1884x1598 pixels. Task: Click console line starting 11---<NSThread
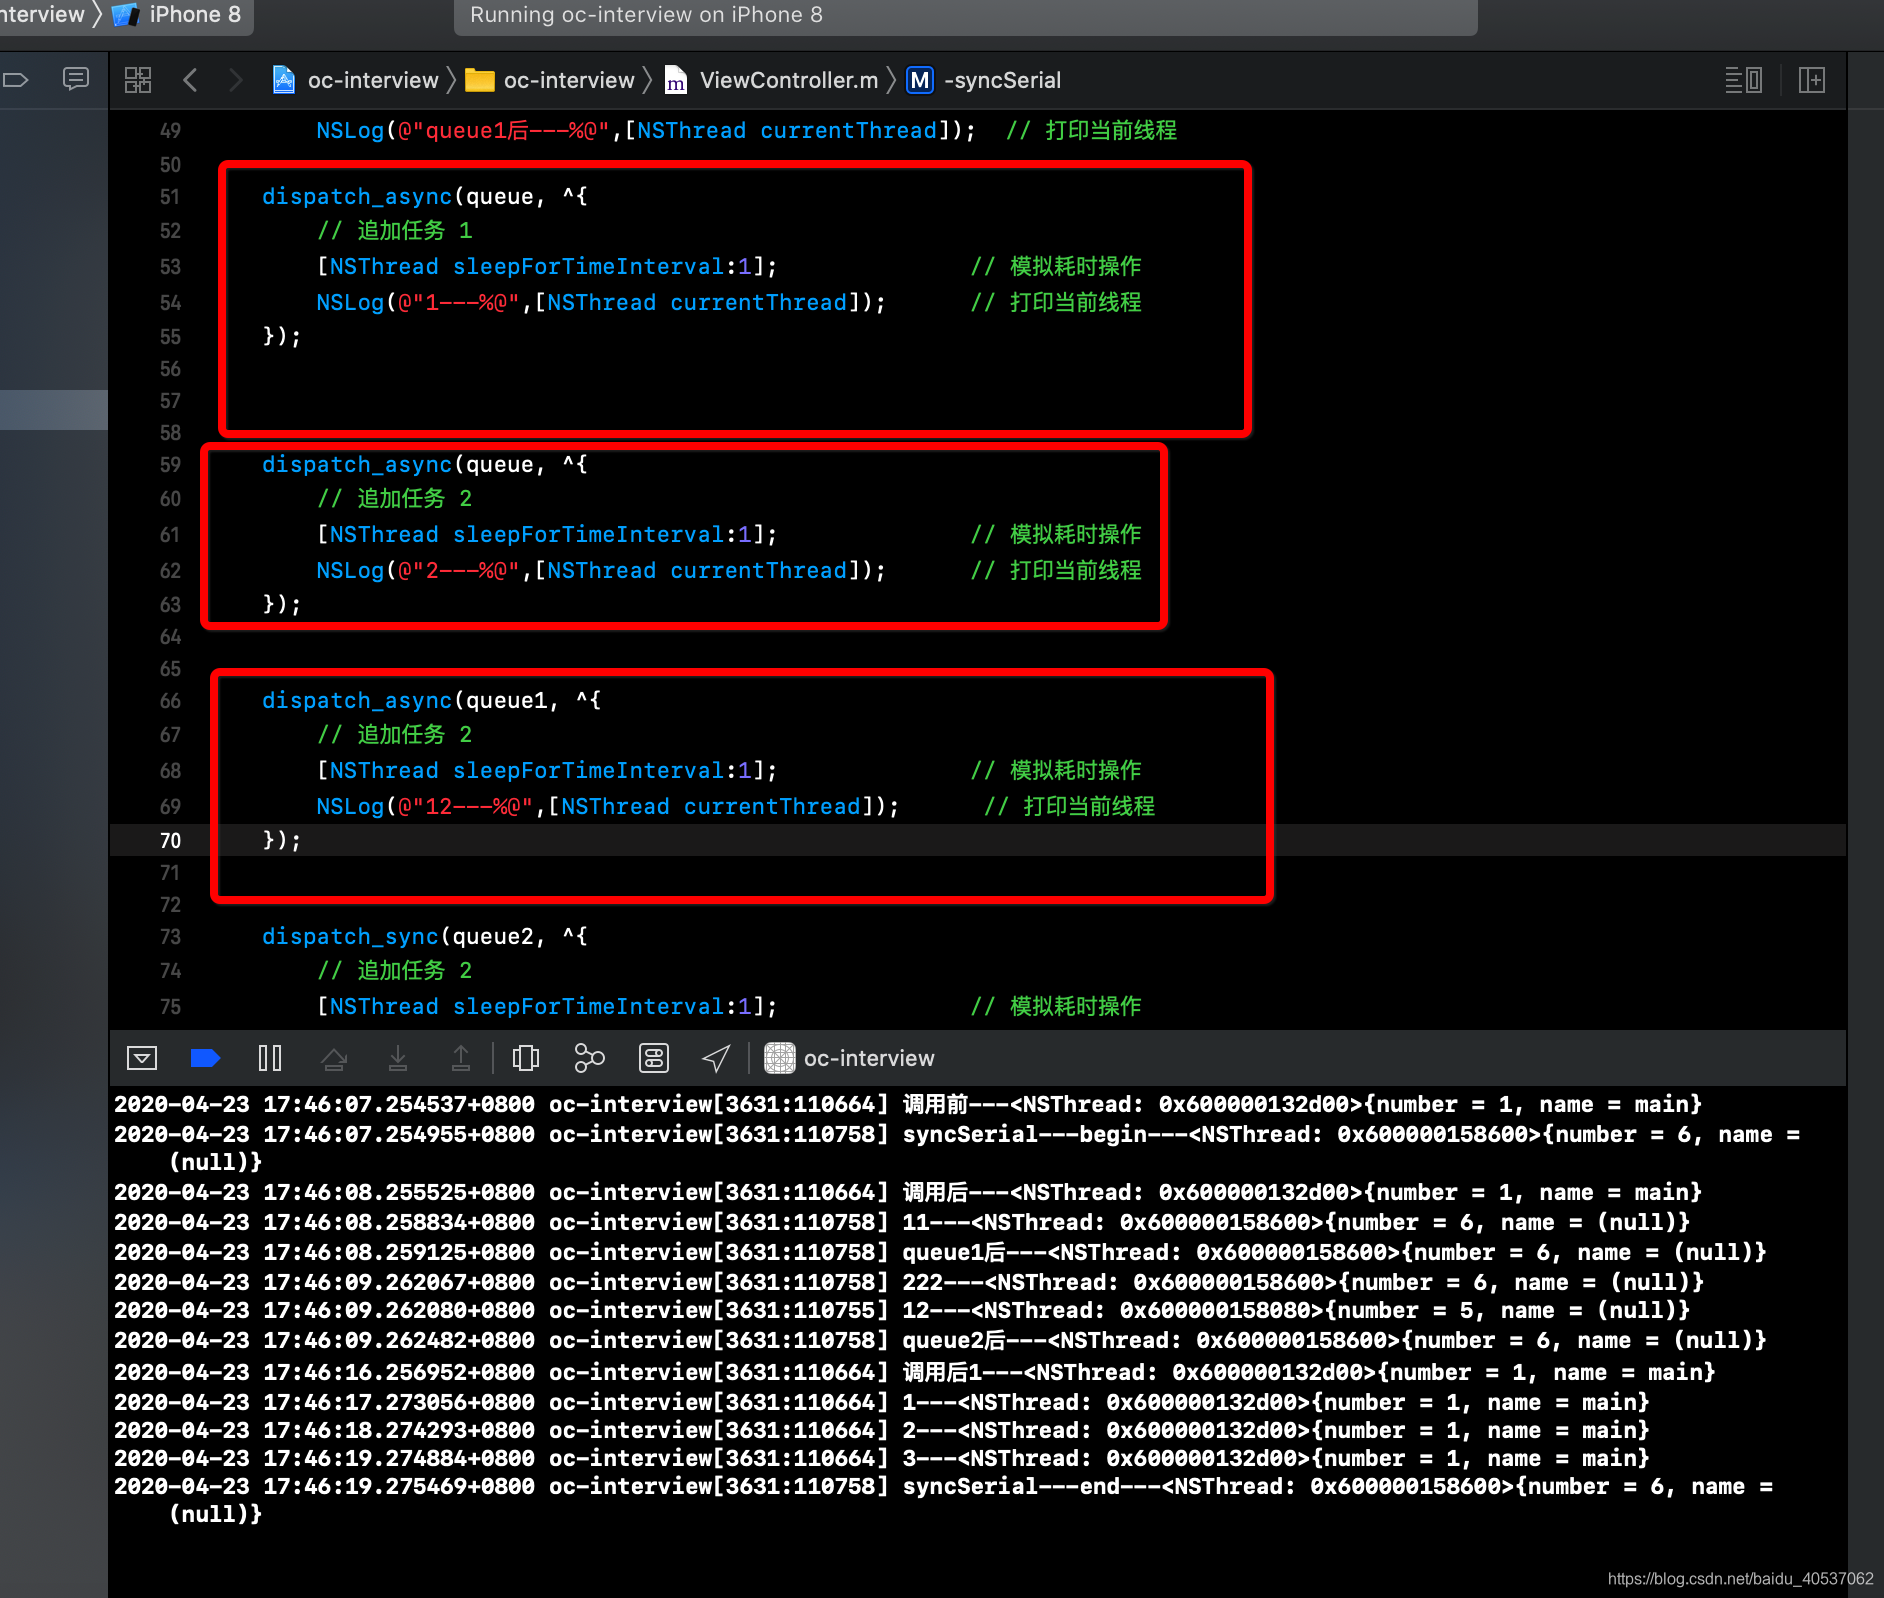901,1222
